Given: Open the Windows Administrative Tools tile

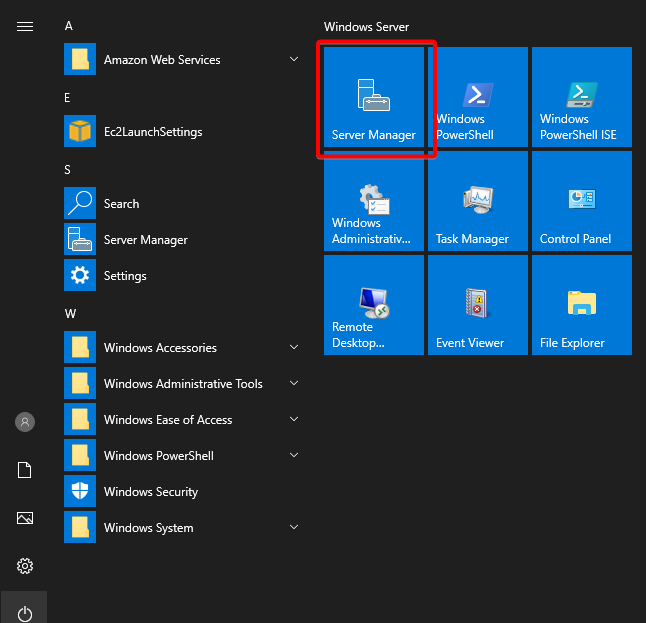Looking at the screenshot, I should click(374, 201).
